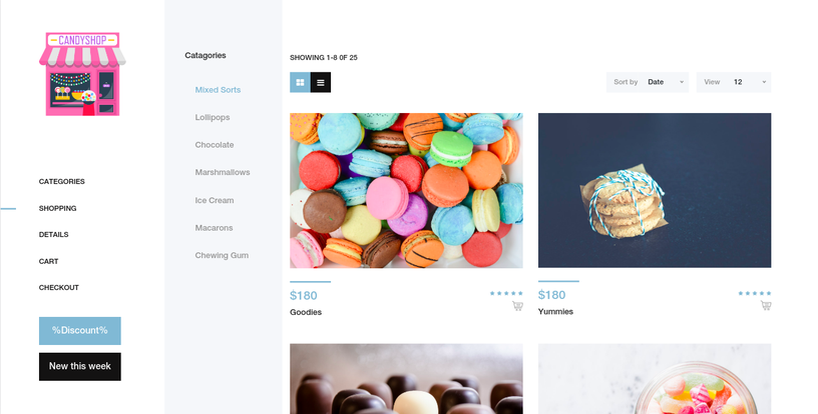Image resolution: width=818 pixels, height=414 pixels.
Task: Click the CandyShop logo
Action: (x=82, y=74)
